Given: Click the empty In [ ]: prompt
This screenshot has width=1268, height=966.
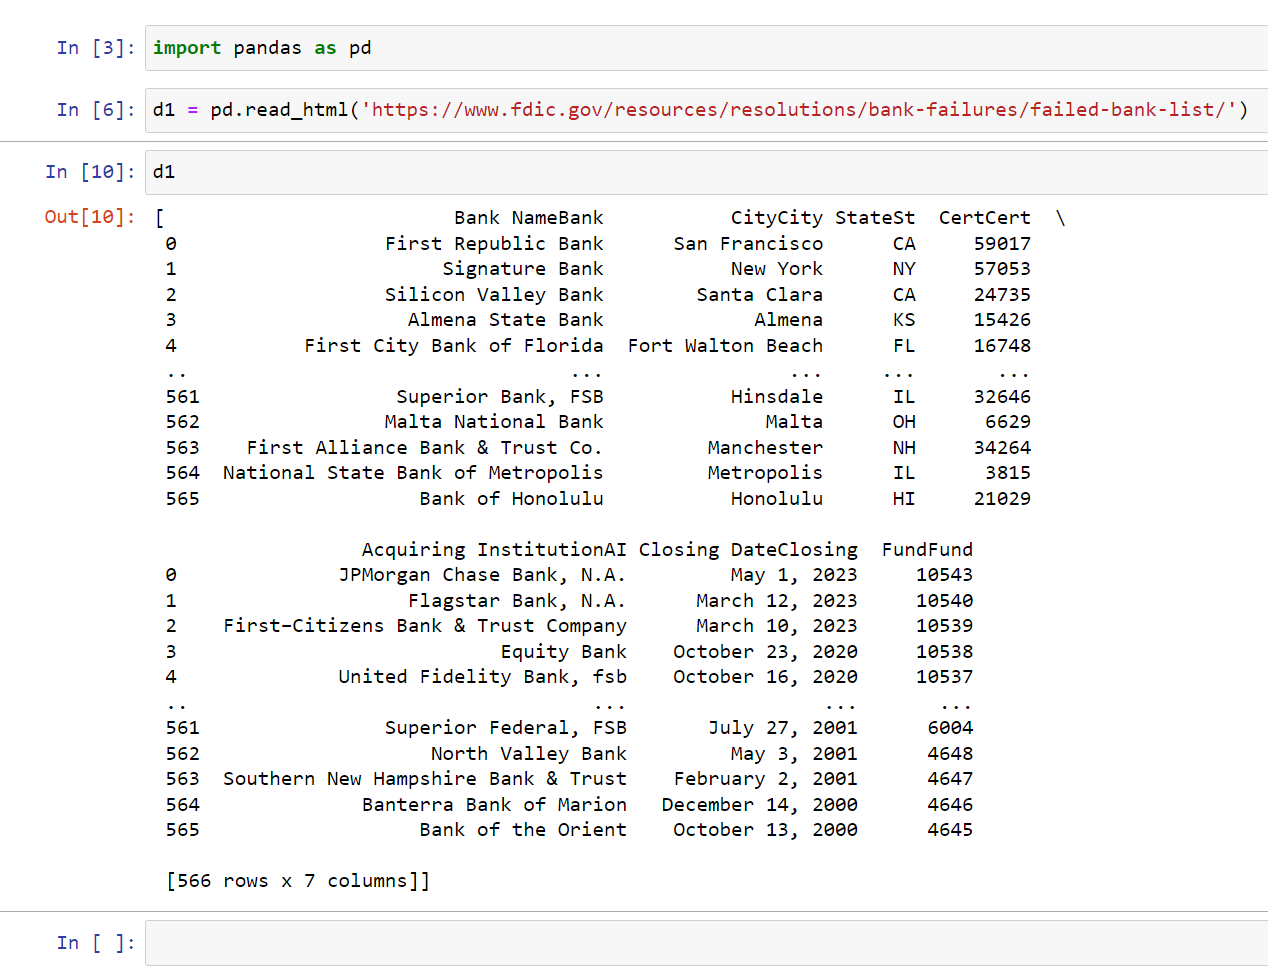Looking at the screenshot, I should [96, 943].
